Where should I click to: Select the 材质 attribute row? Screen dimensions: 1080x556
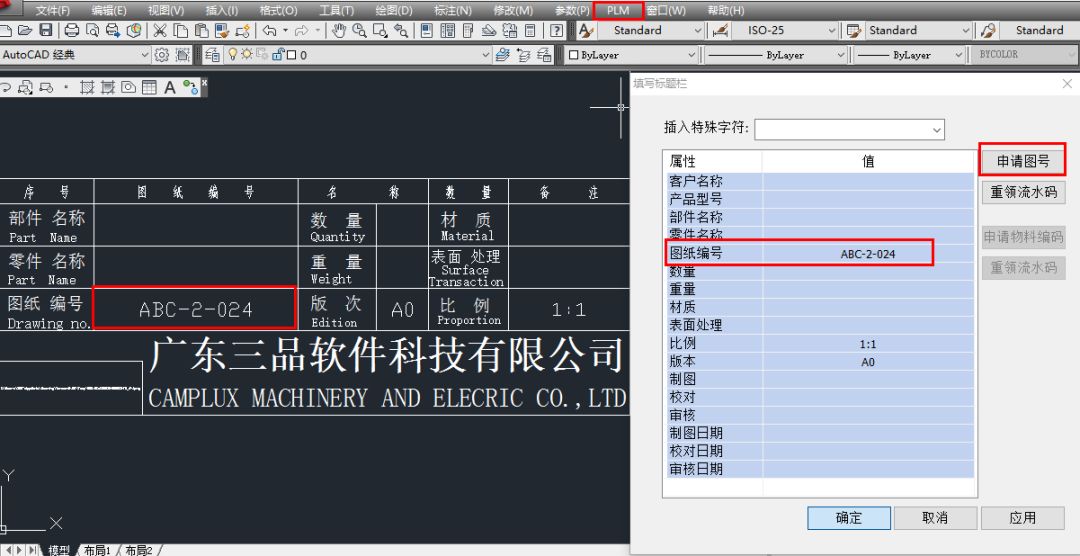tap(818, 307)
